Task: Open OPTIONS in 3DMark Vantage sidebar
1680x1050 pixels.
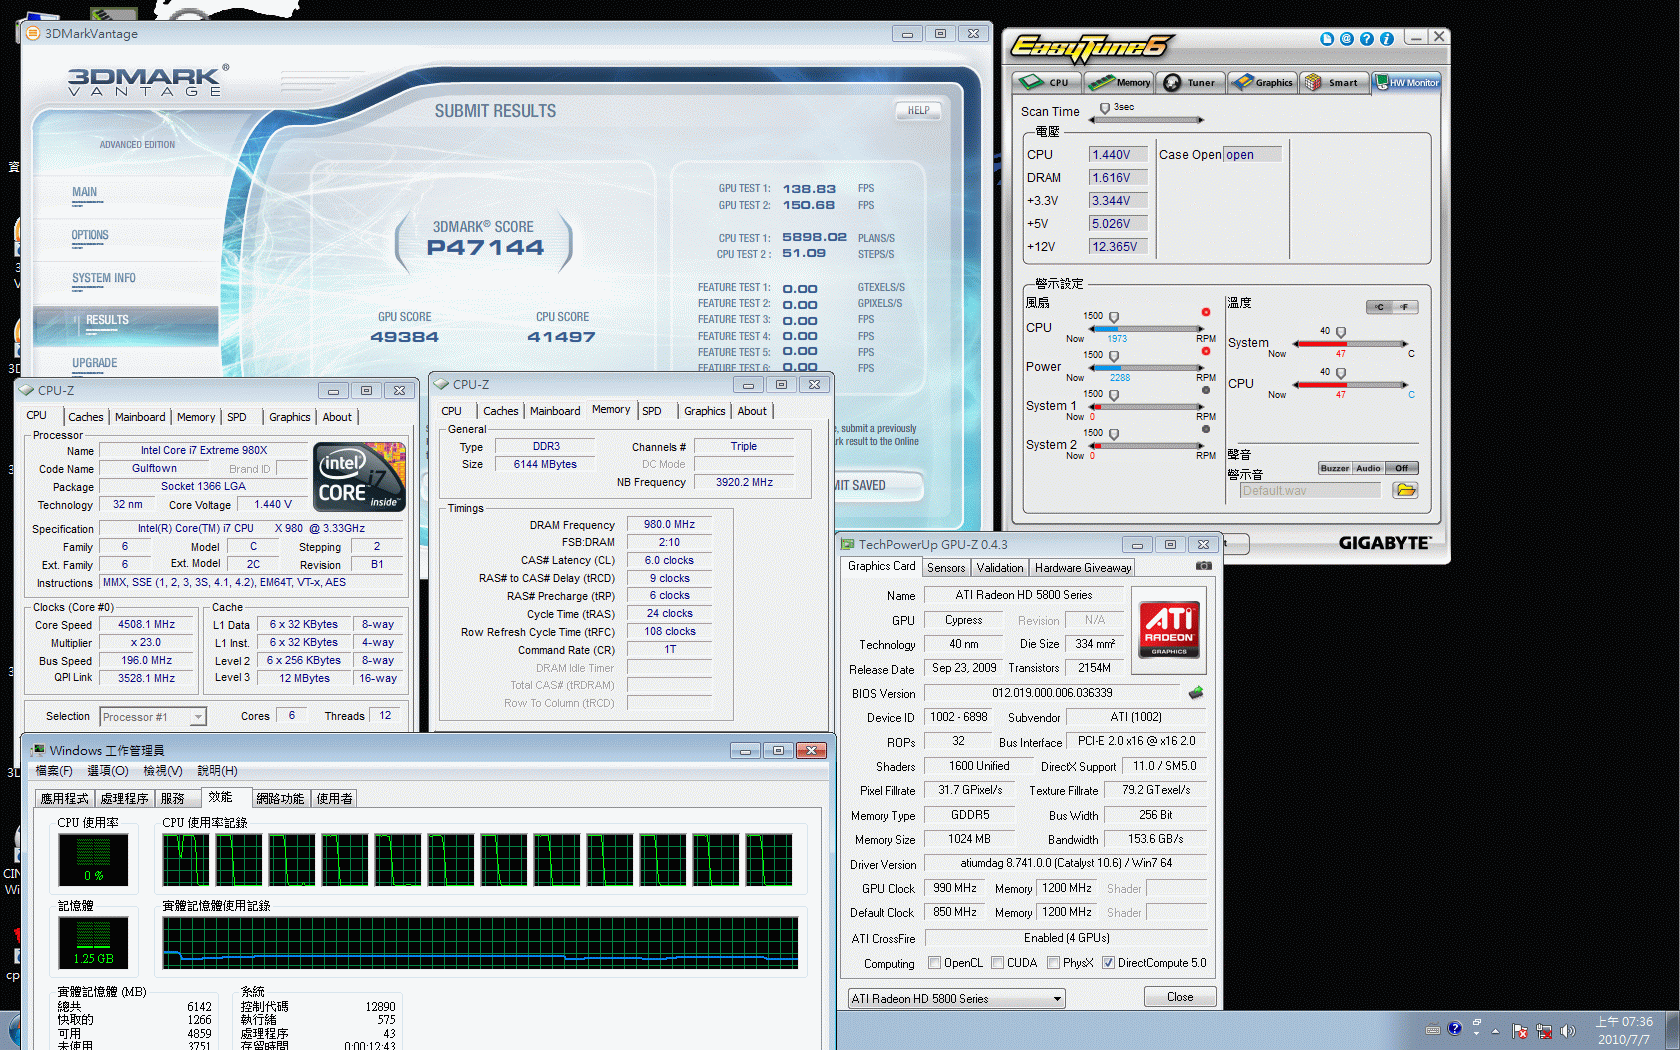Action: 90,235
